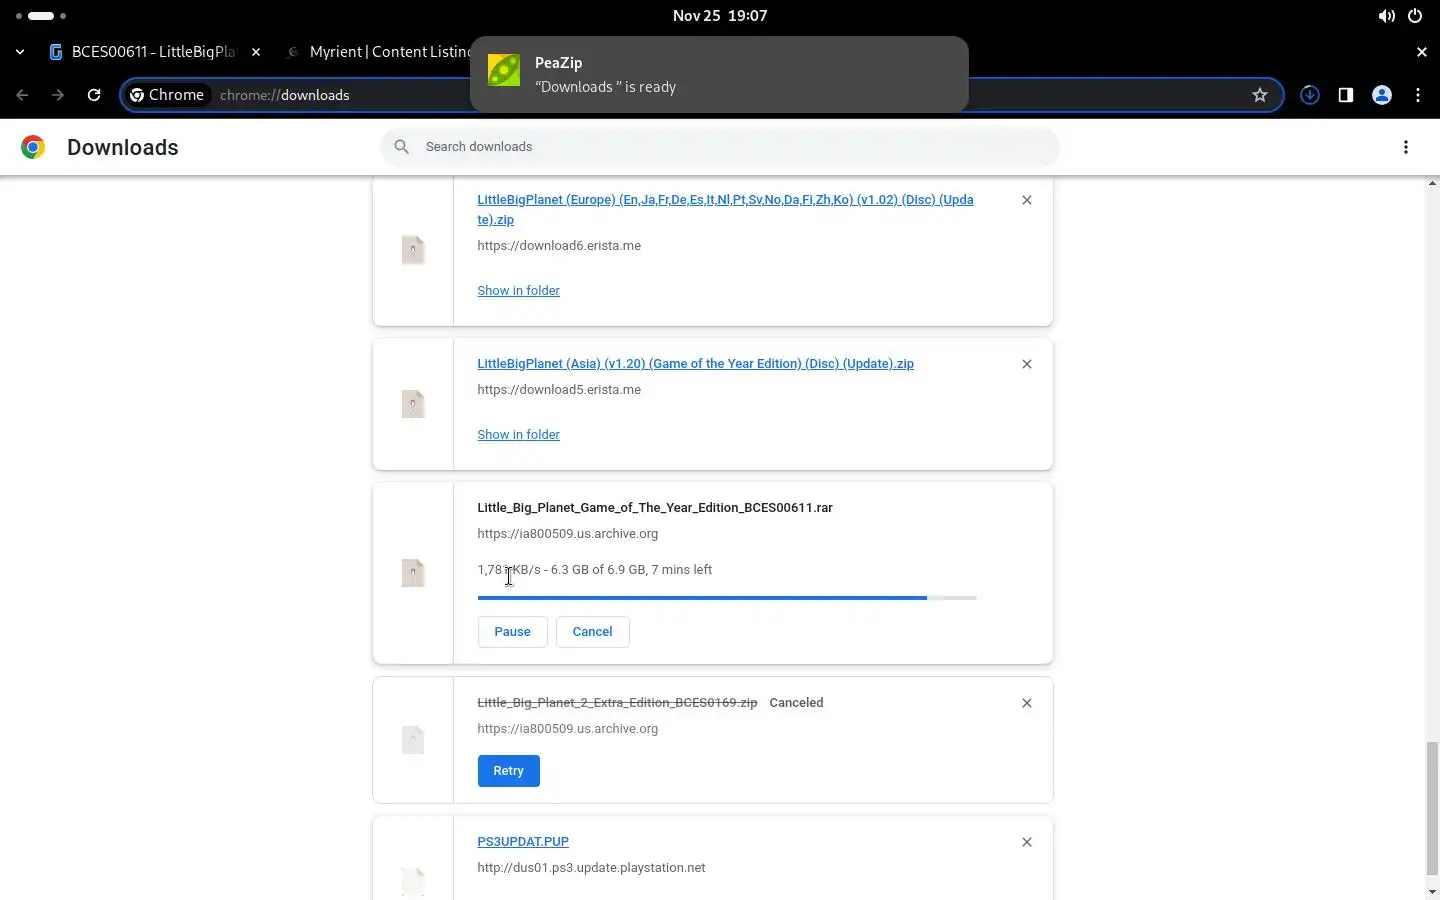Click the search magnifier icon
Screen dimensions: 1440x900
pos(402,147)
